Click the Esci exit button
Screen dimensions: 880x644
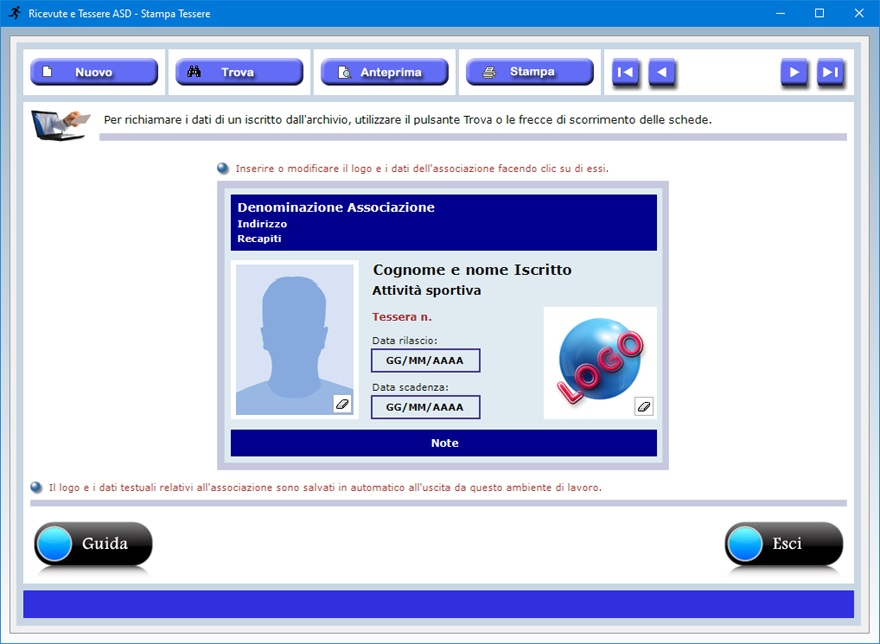(x=783, y=543)
